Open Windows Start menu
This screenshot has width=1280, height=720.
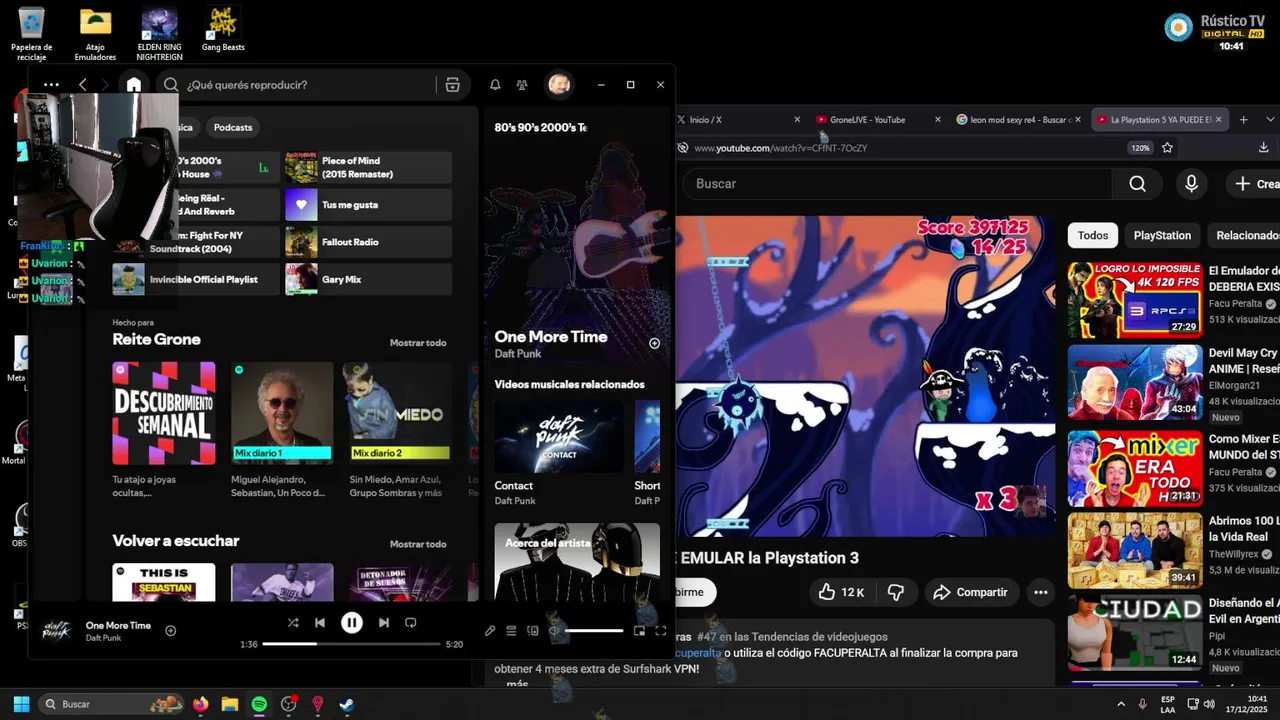click(x=21, y=704)
